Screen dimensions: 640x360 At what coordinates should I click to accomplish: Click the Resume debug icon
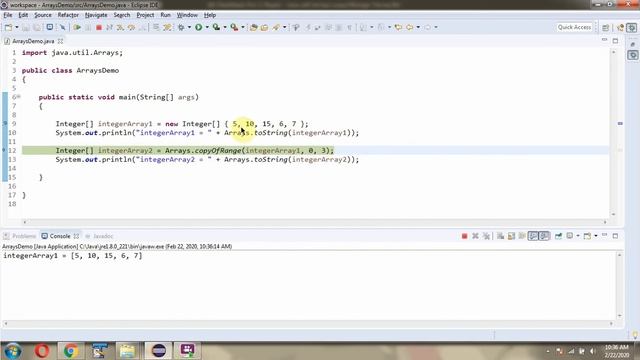pyautogui.click(x=77, y=27)
